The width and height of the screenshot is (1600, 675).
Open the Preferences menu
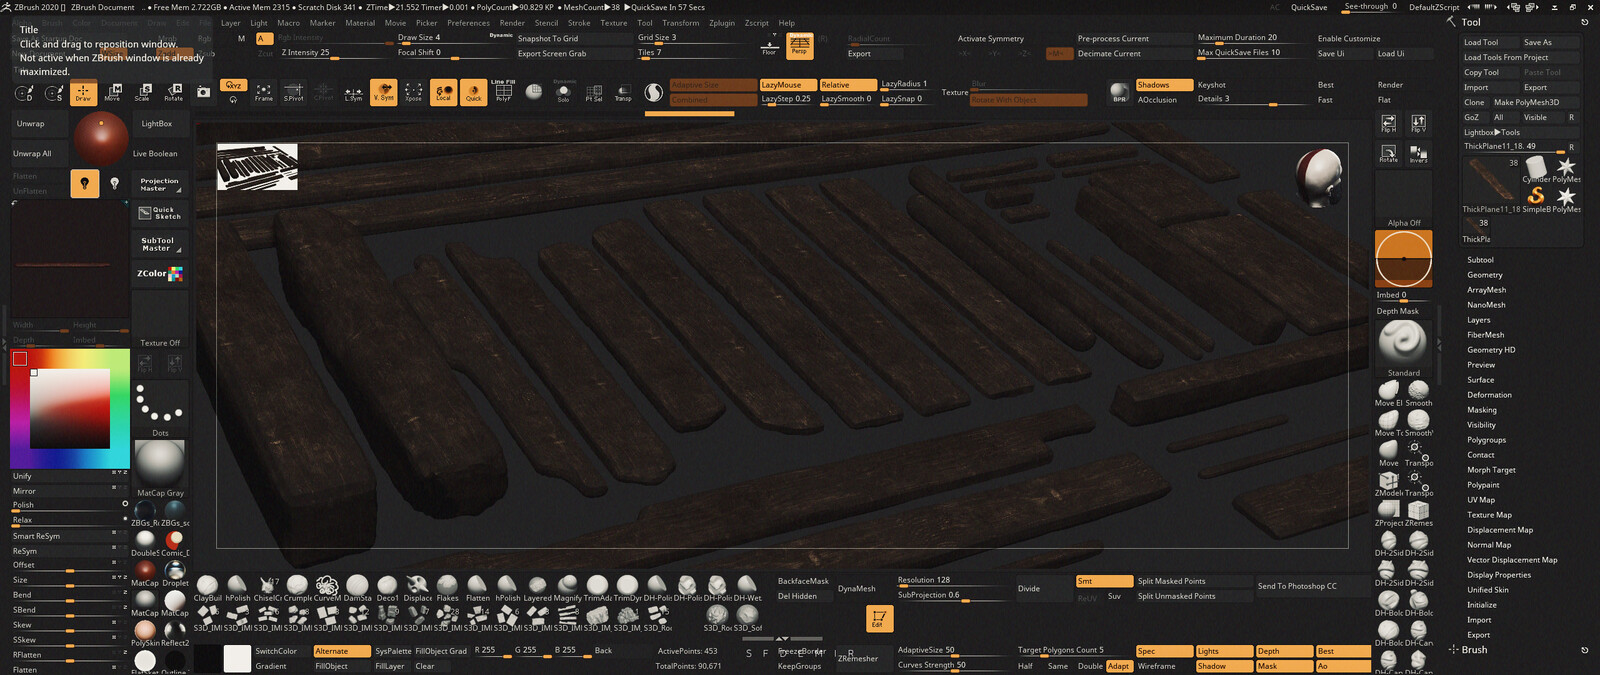(469, 23)
